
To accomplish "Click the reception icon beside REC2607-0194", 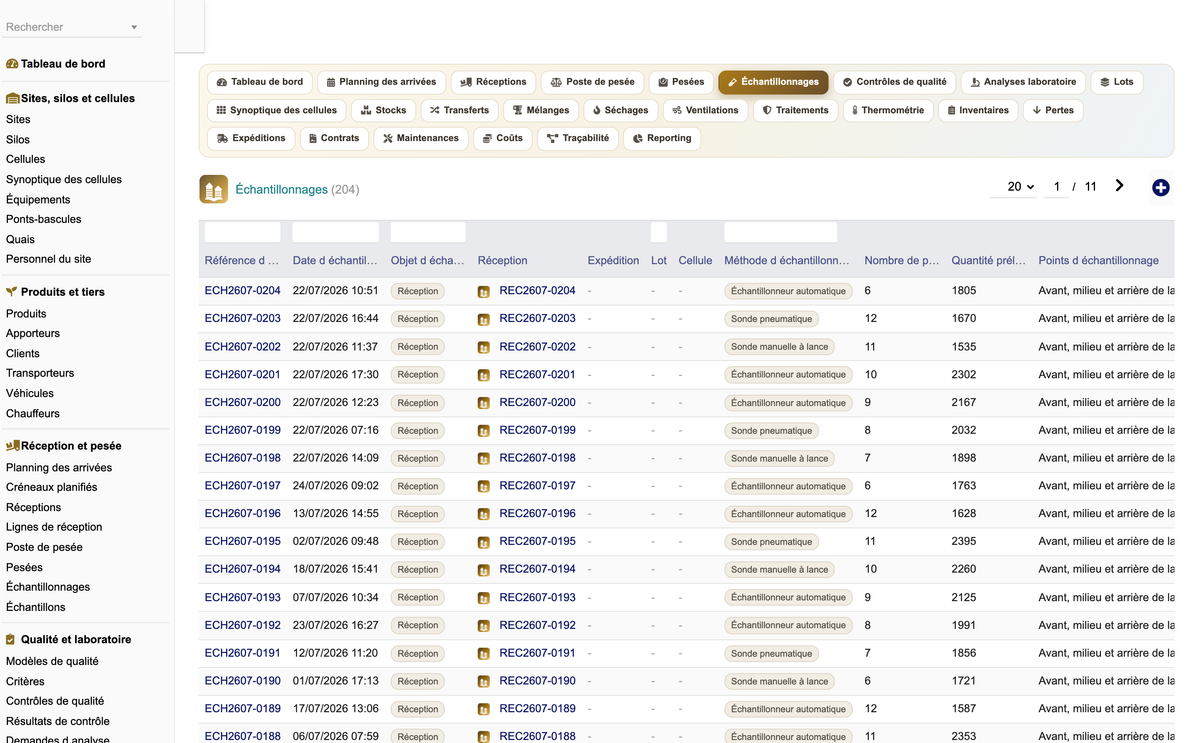I will point(484,570).
